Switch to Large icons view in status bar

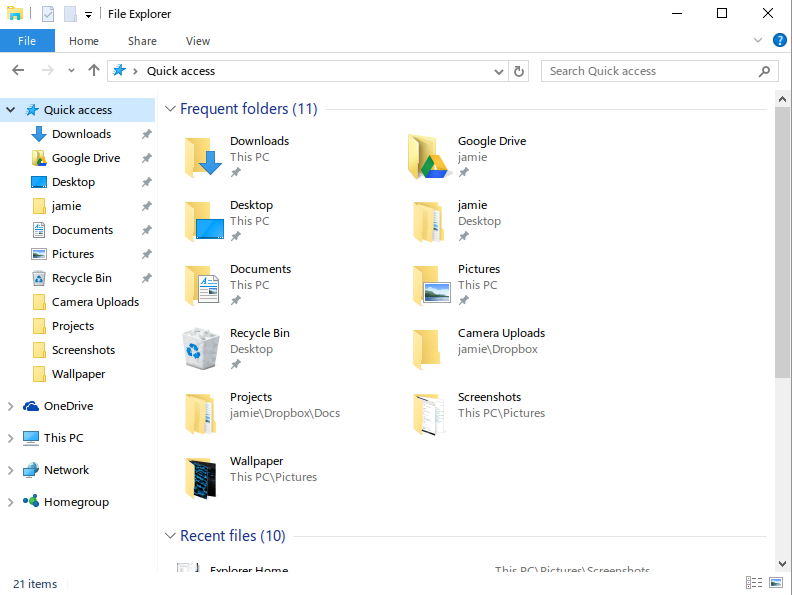(x=776, y=583)
